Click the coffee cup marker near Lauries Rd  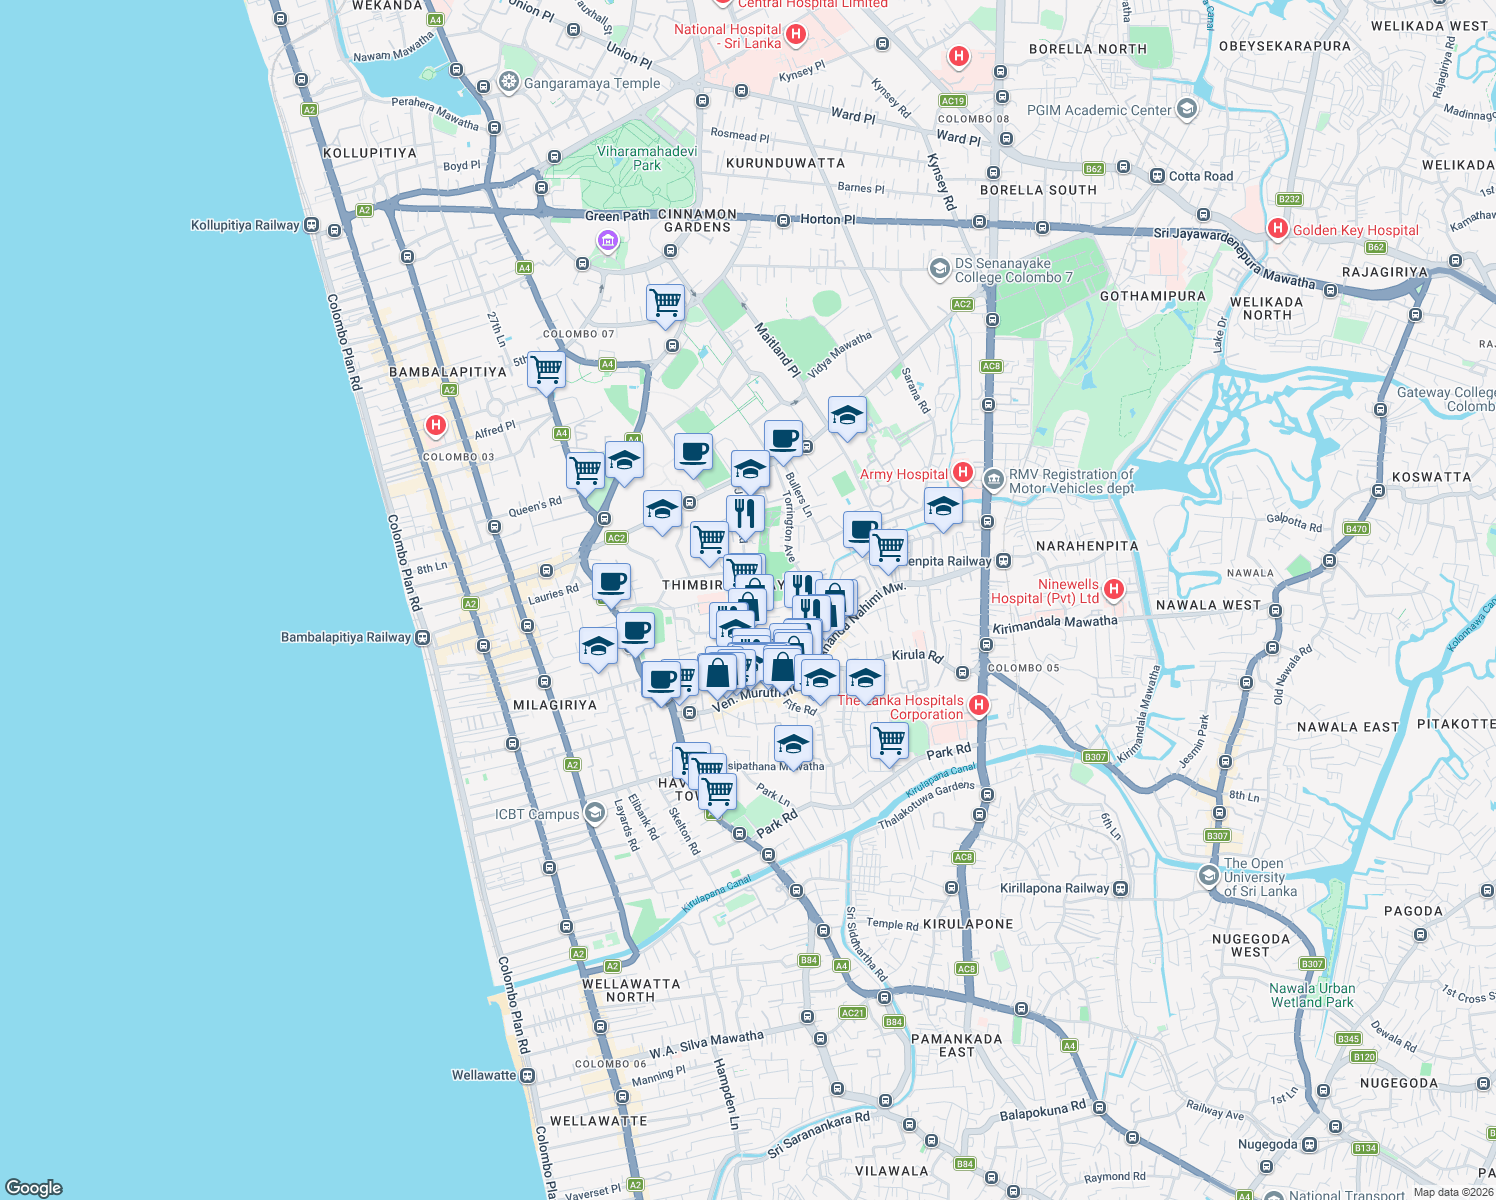(x=611, y=582)
